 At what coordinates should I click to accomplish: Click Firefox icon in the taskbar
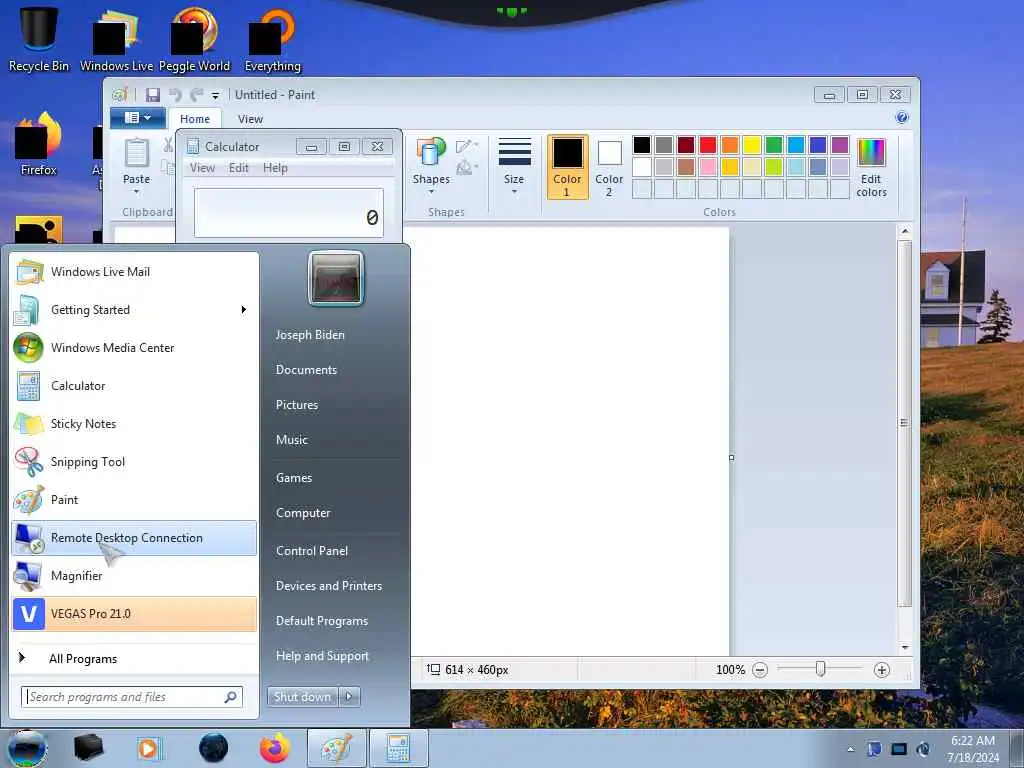coord(274,748)
